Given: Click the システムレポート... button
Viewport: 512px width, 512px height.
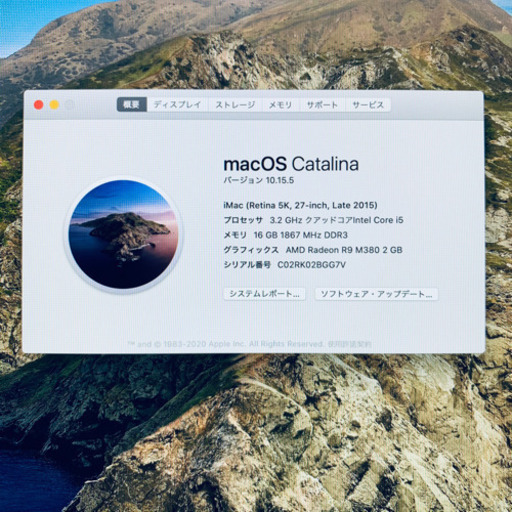Looking at the screenshot, I should [x=264, y=294].
